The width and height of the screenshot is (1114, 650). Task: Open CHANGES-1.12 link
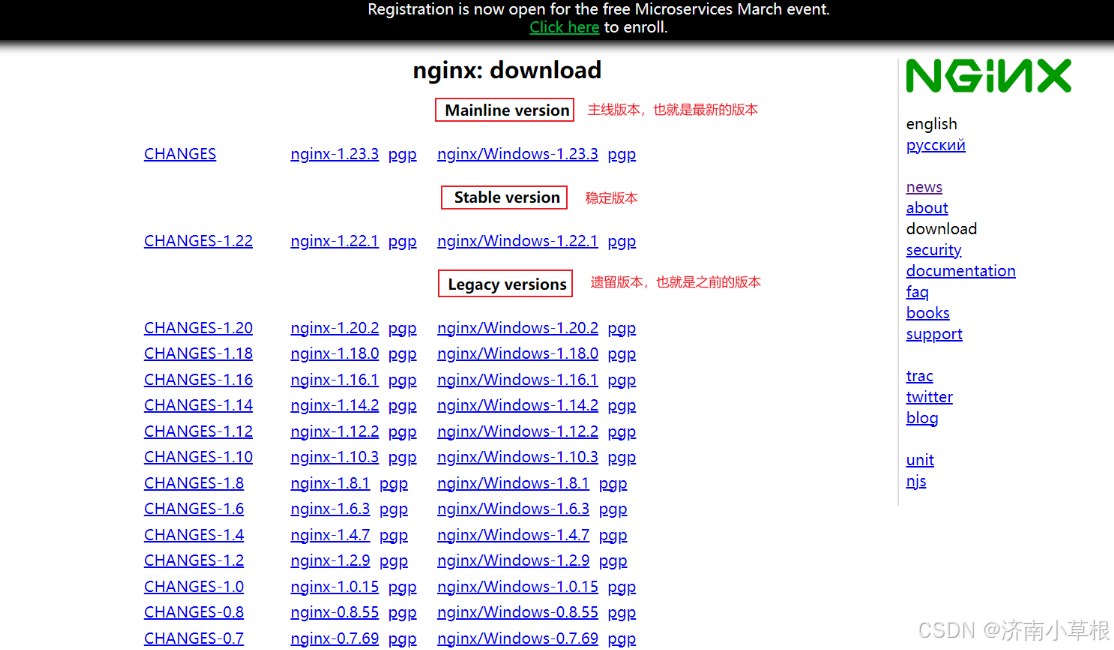click(198, 432)
